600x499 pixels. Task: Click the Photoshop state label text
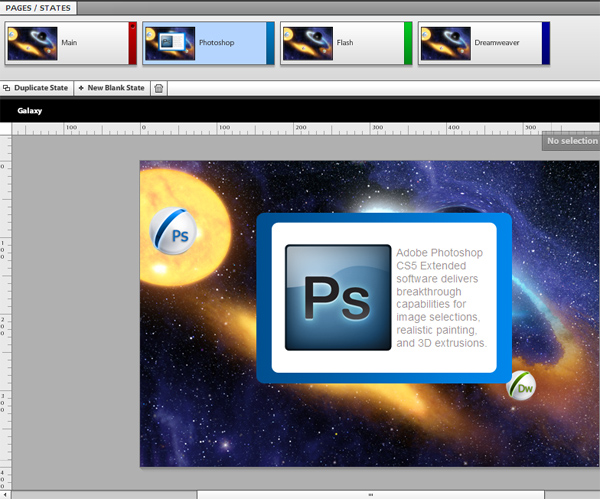coord(217,42)
